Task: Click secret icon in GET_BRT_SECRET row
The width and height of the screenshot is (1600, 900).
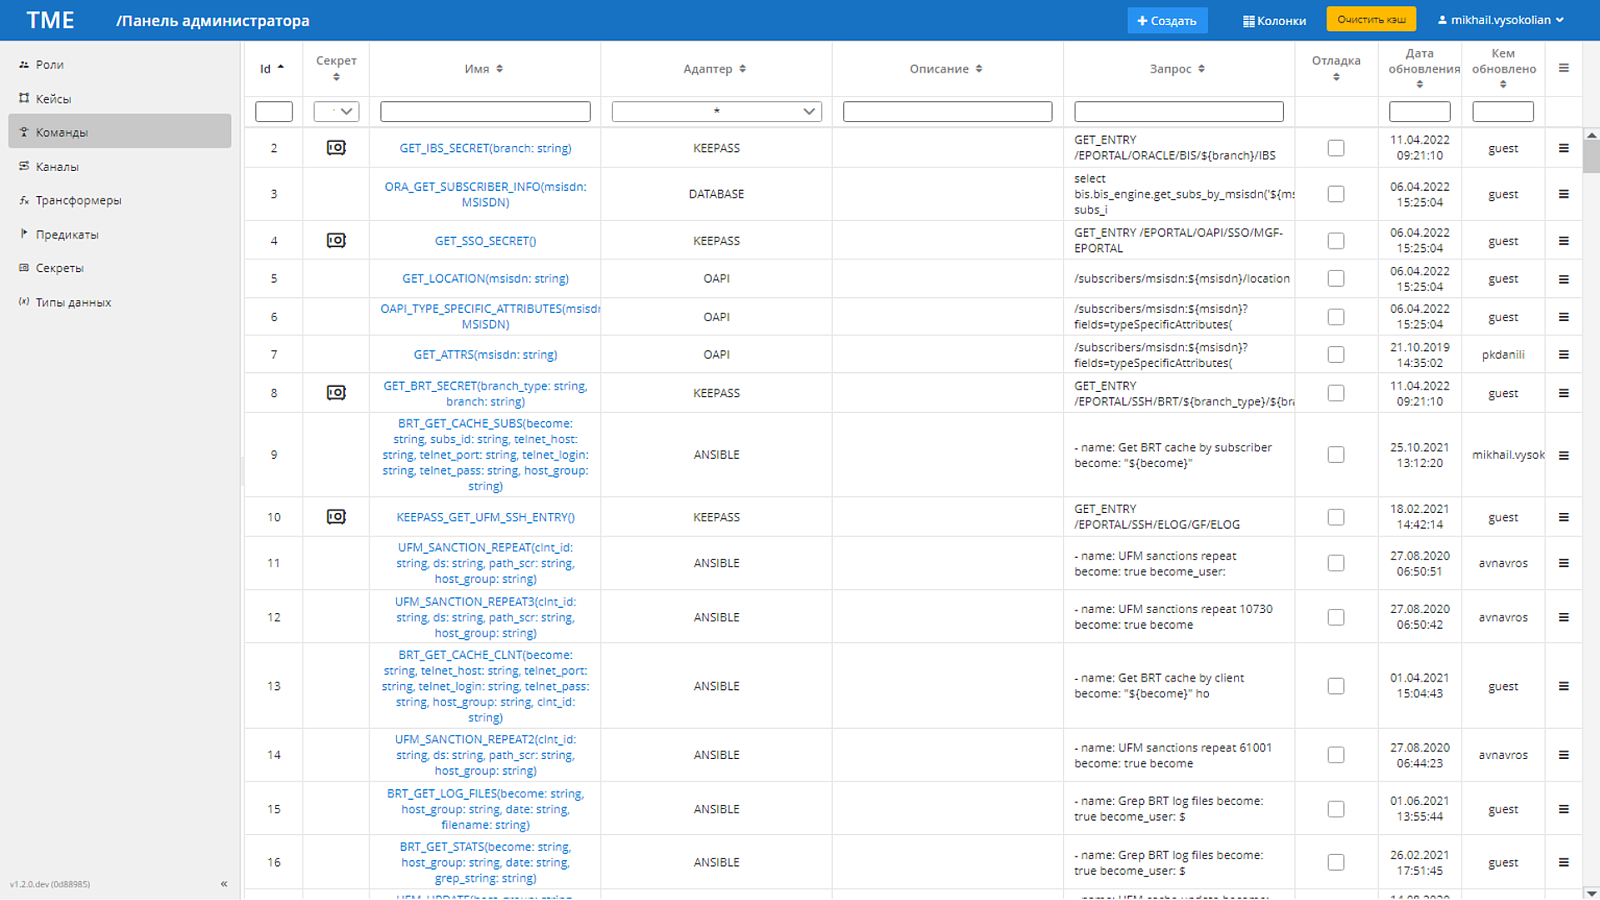Action: tap(336, 393)
